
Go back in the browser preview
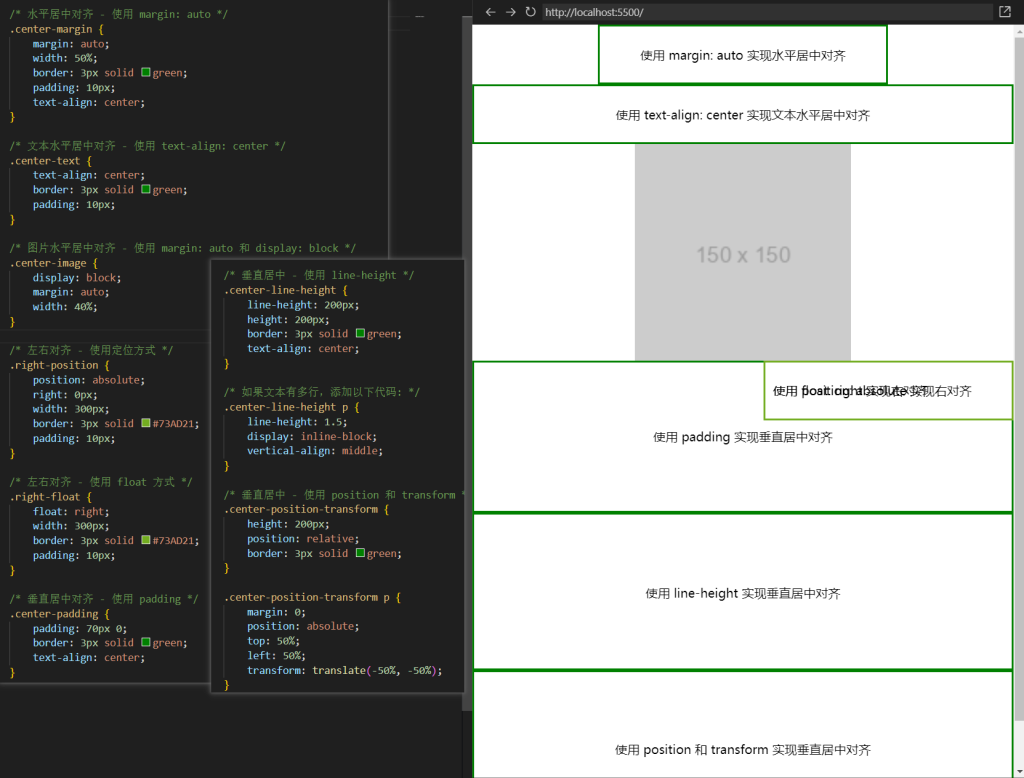click(x=490, y=12)
